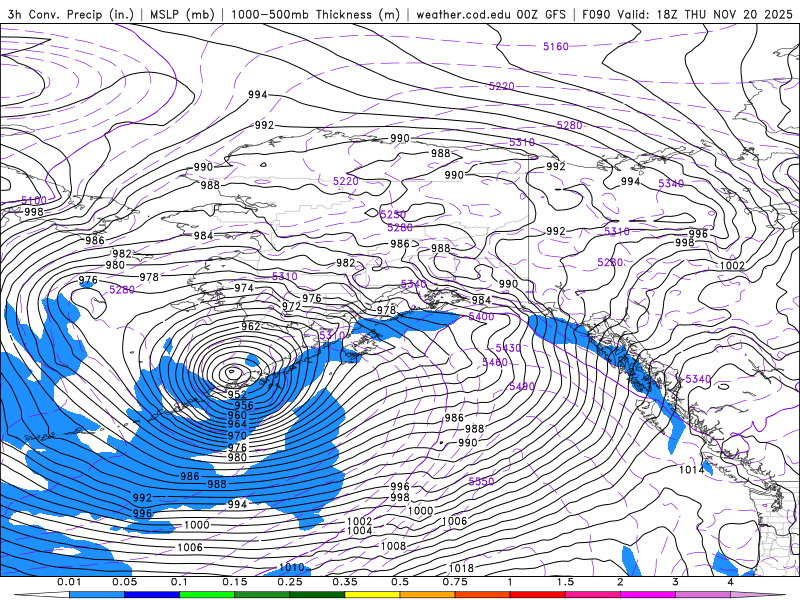This screenshot has height=600, width=800.
Task: Click the purple 5550 thickness label
Action: (481, 481)
